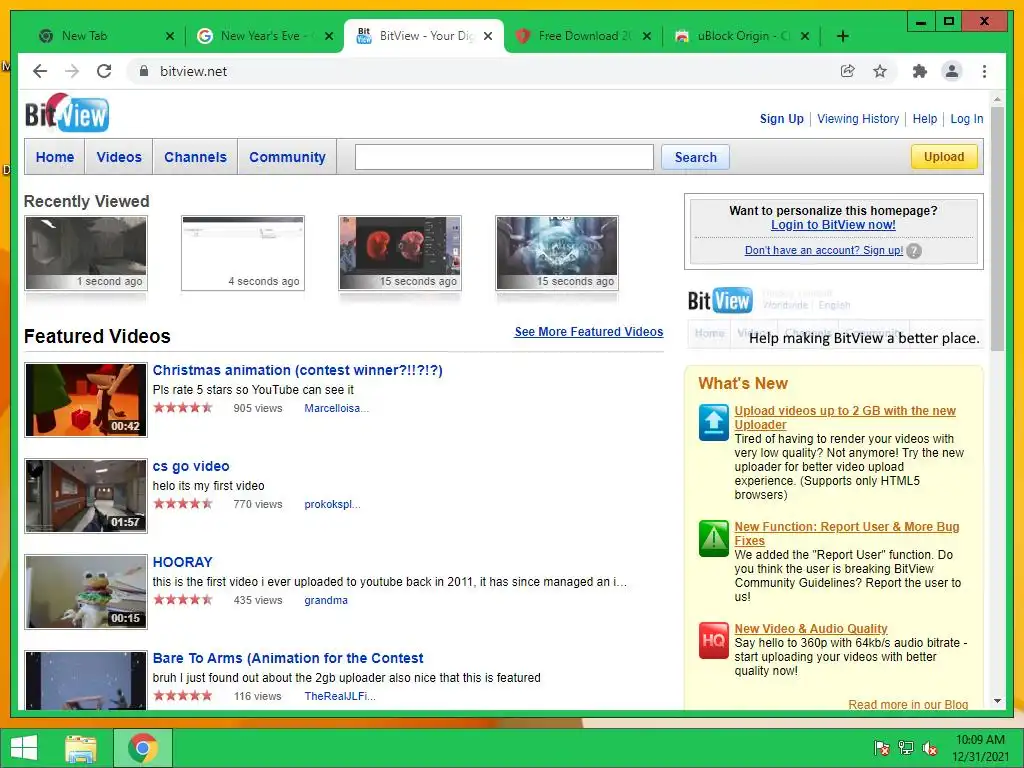Click the muted volume tray icon
1024x768 pixels.
(930, 748)
